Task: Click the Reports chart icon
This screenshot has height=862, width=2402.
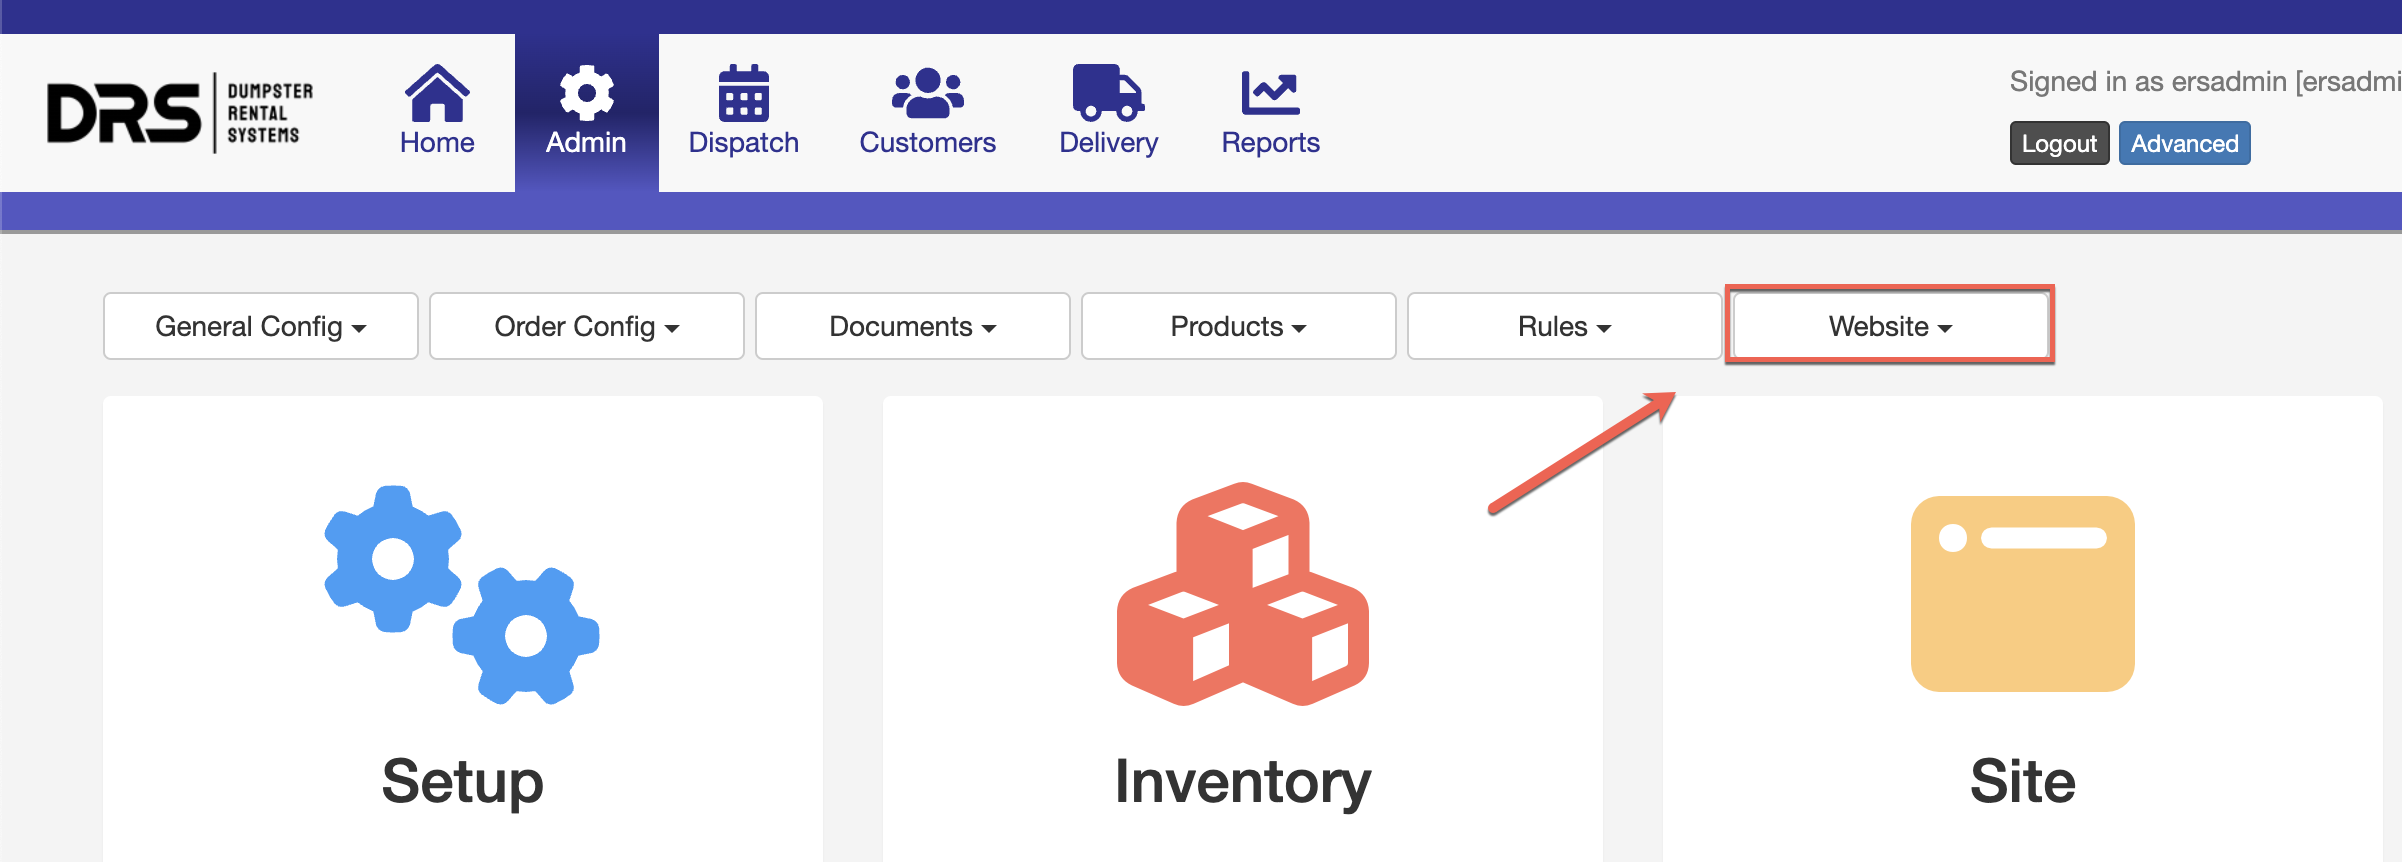Action: [1270, 93]
